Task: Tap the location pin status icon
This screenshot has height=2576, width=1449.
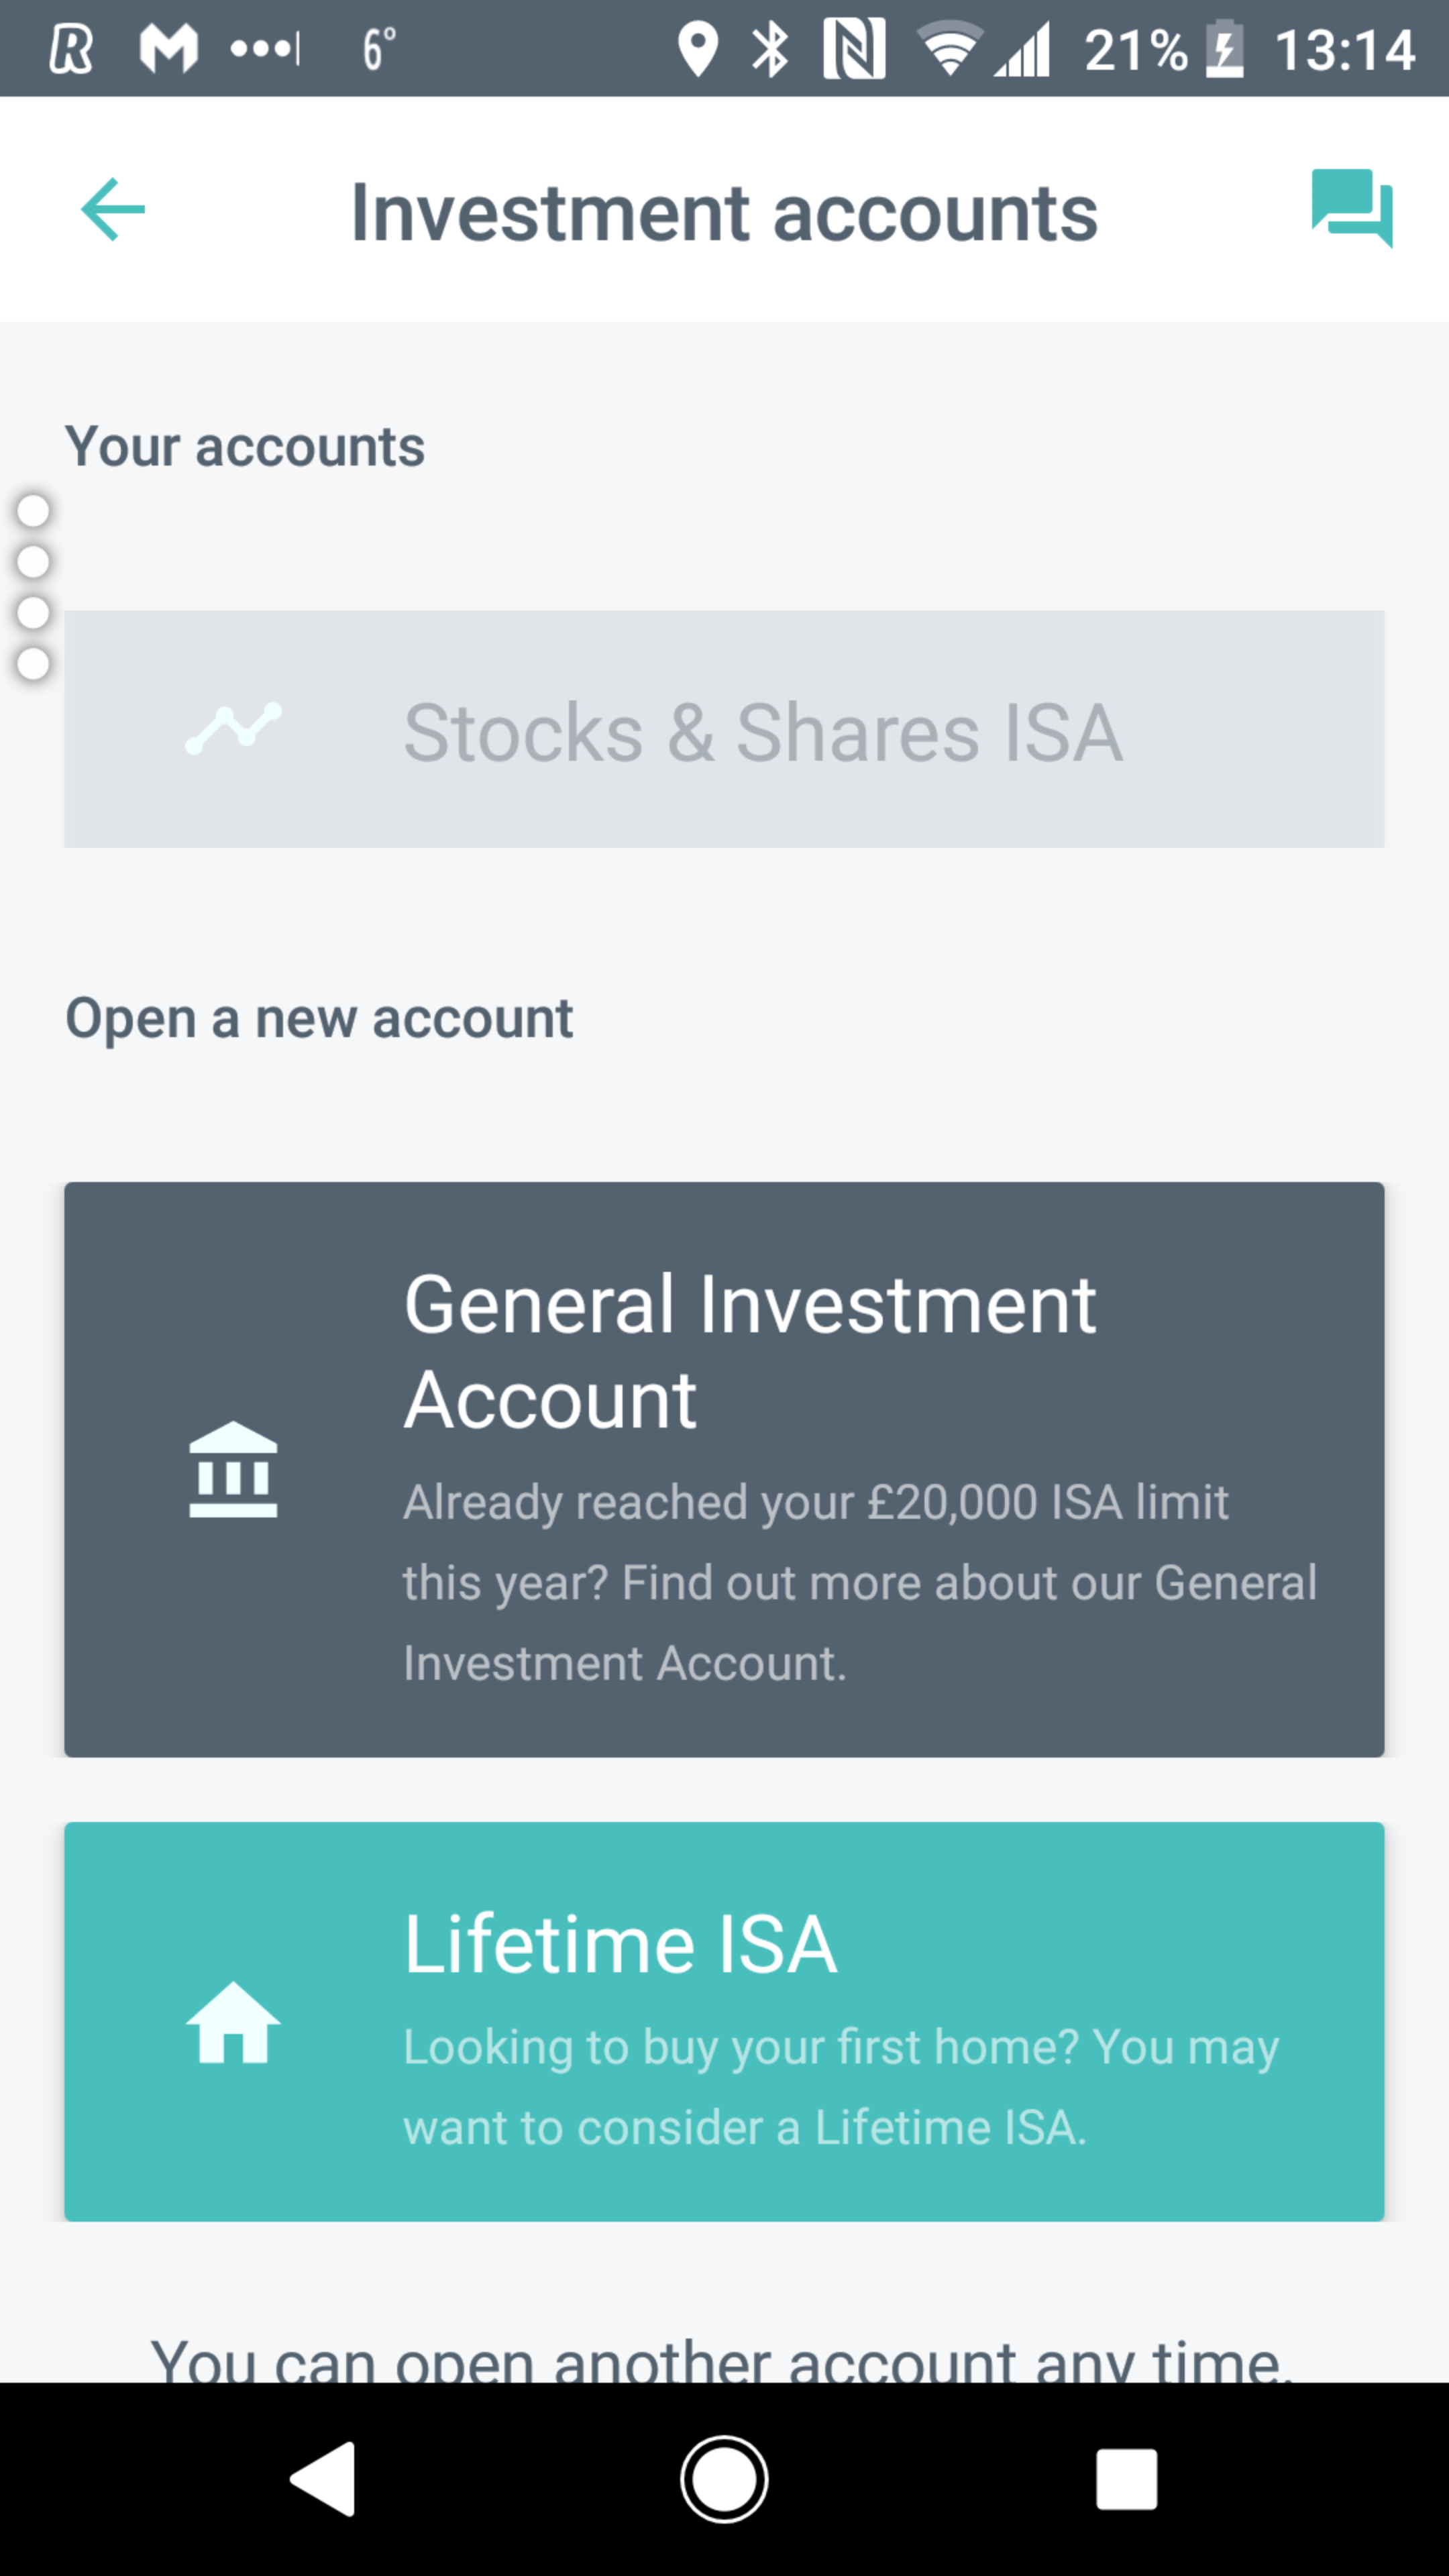Action: 697,49
